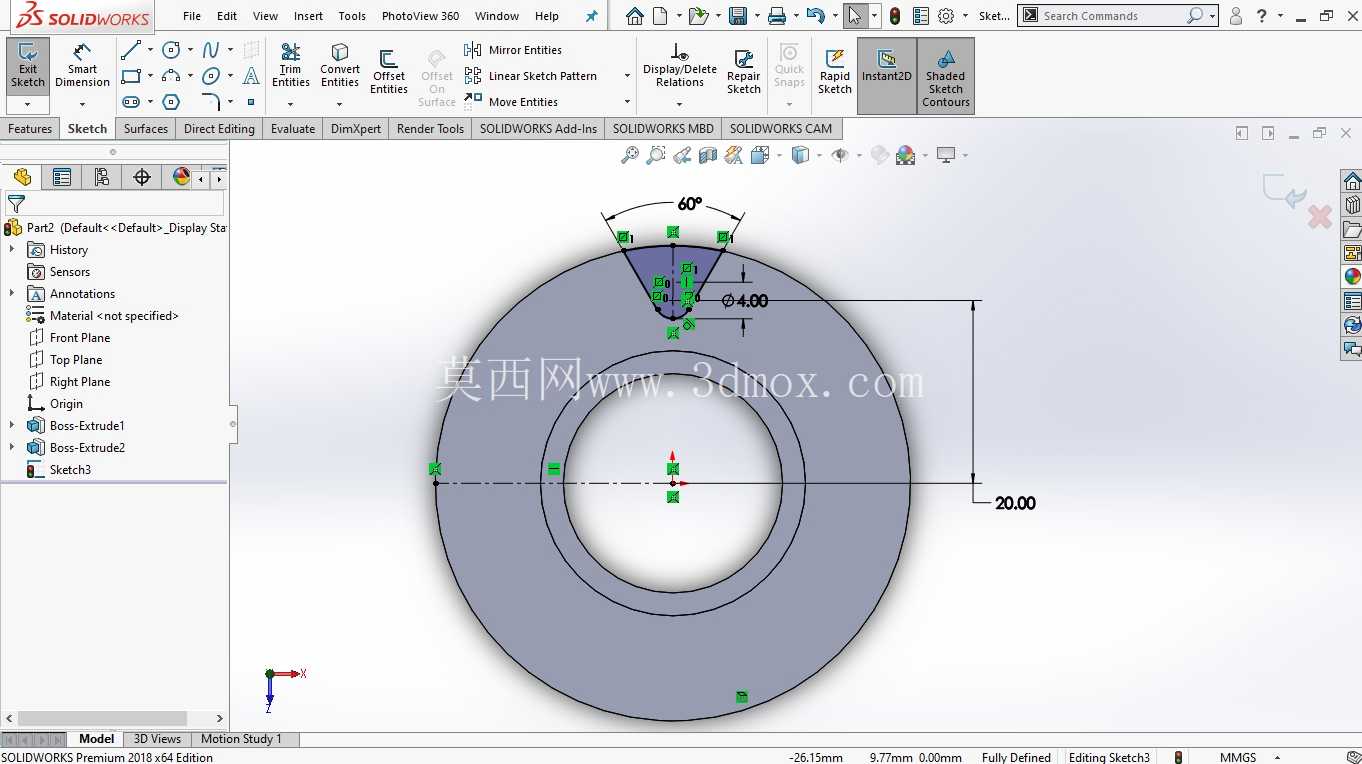Expand the Boss-Extrude2 feature
Viewport: 1362px width, 764px height.
pos(12,448)
